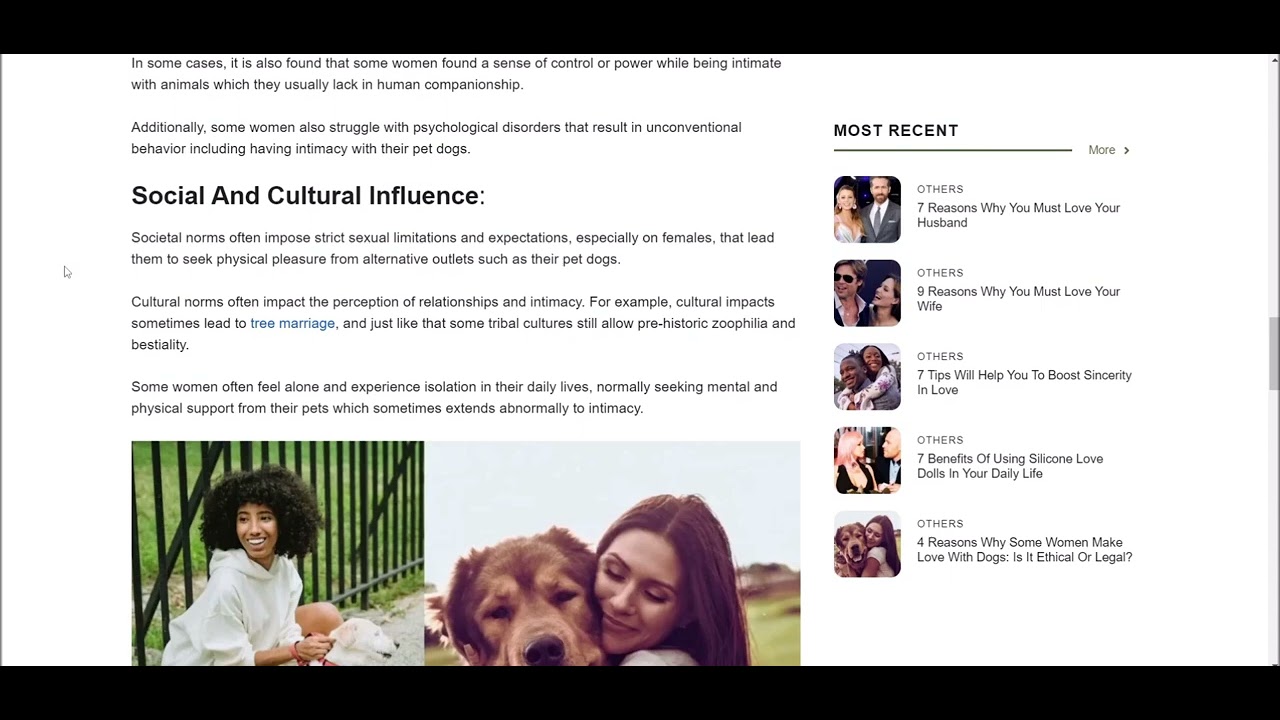The height and width of the screenshot is (720, 1280).
Task: Open '9 Reasons Why You Must Love Your Wife'
Action: tap(1018, 299)
